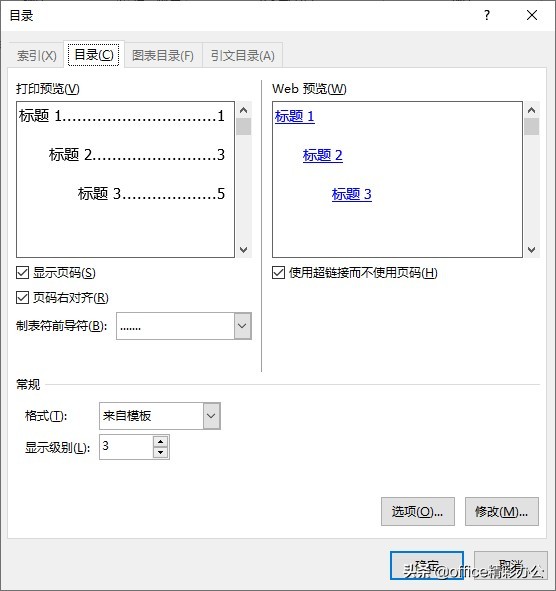Increase 显示级别 with the up spinner arrow
The width and height of the screenshot is (556, 591).
point(161,442)
